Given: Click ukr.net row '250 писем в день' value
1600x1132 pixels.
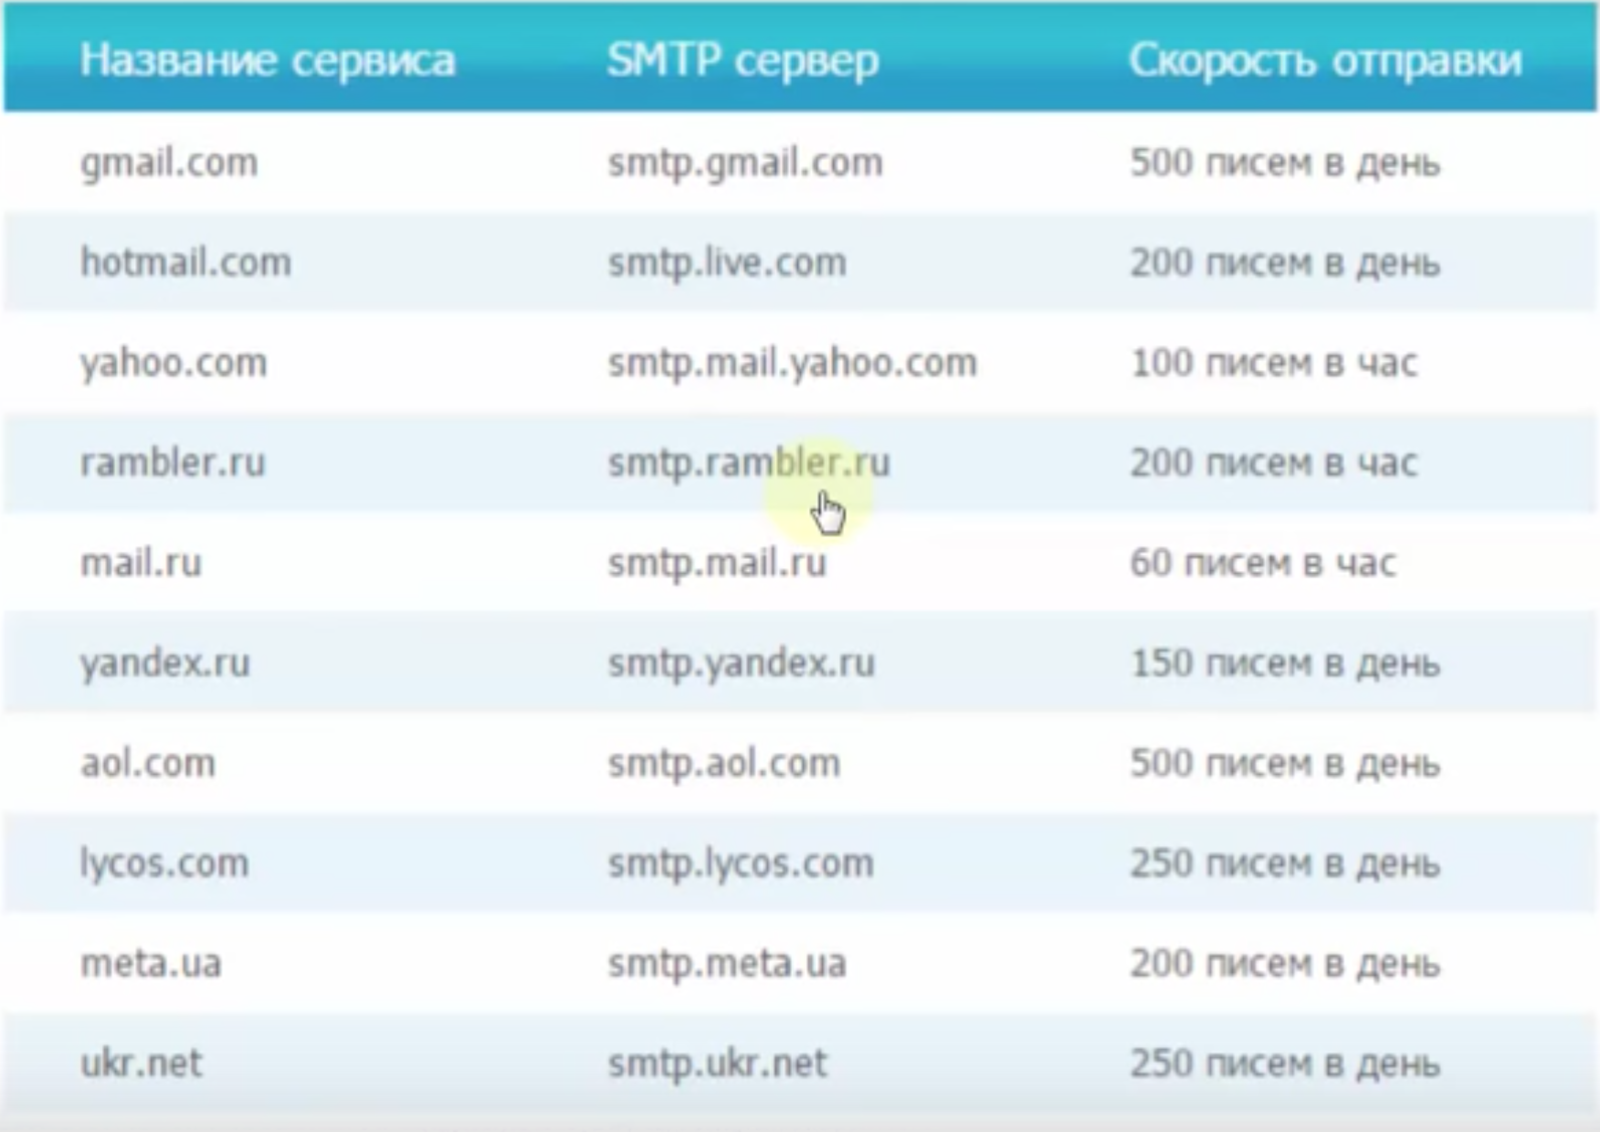Looking at the screenshot, I should 1285,1063.
